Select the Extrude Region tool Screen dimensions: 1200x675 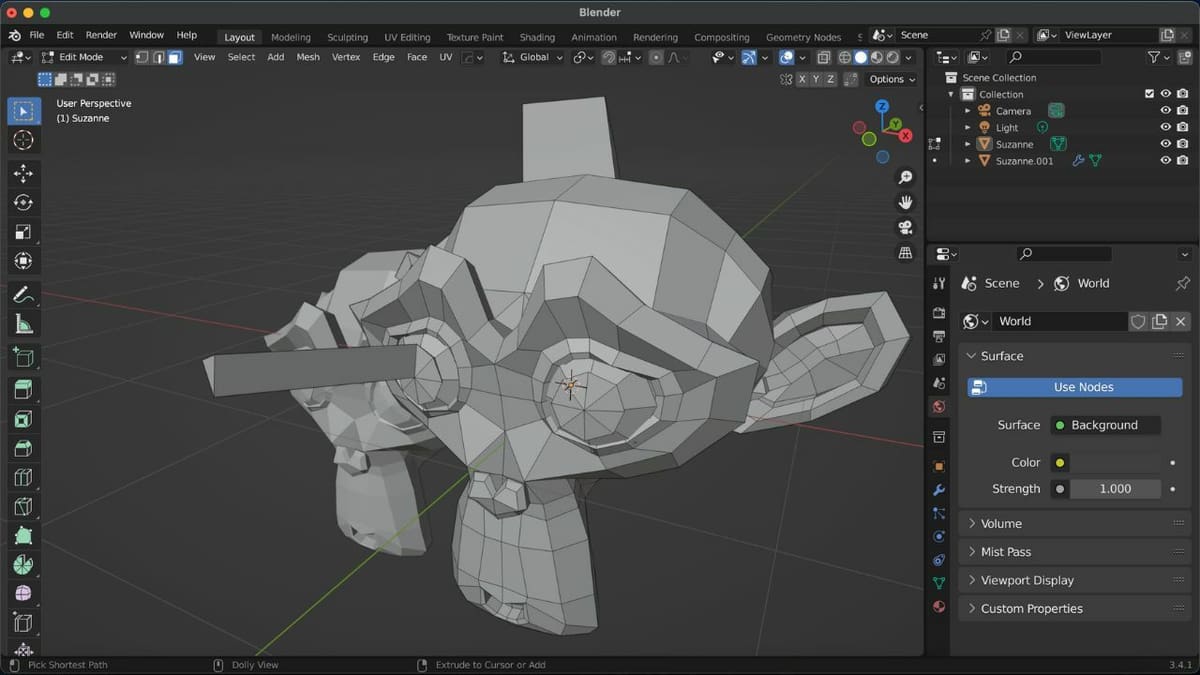pos(24,390)
